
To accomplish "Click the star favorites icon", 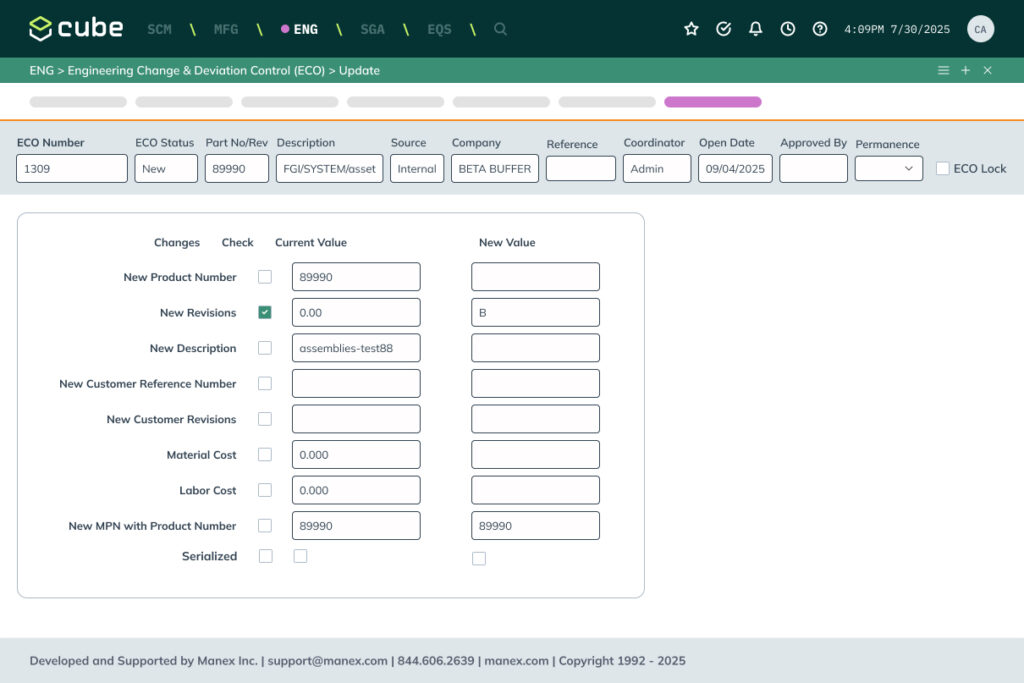I will tap(691, 29).
